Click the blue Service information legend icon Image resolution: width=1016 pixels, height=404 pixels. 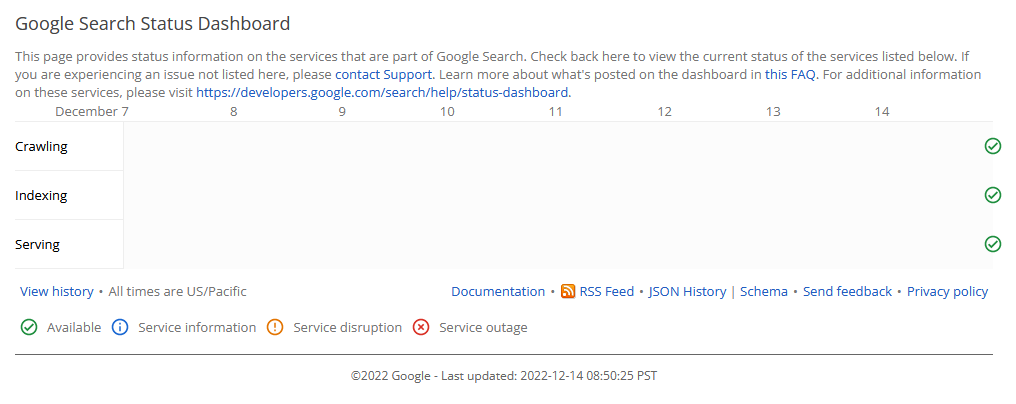point(120,327)
